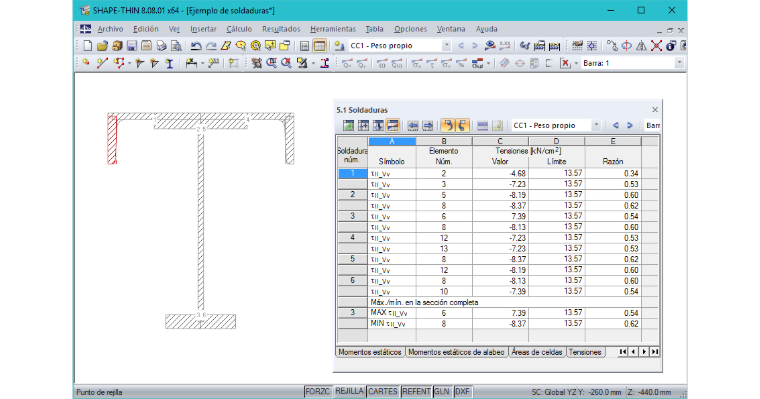Click the Print icon in the main toolbar
Screen dimensions: 760x399
tap(161, 46)
